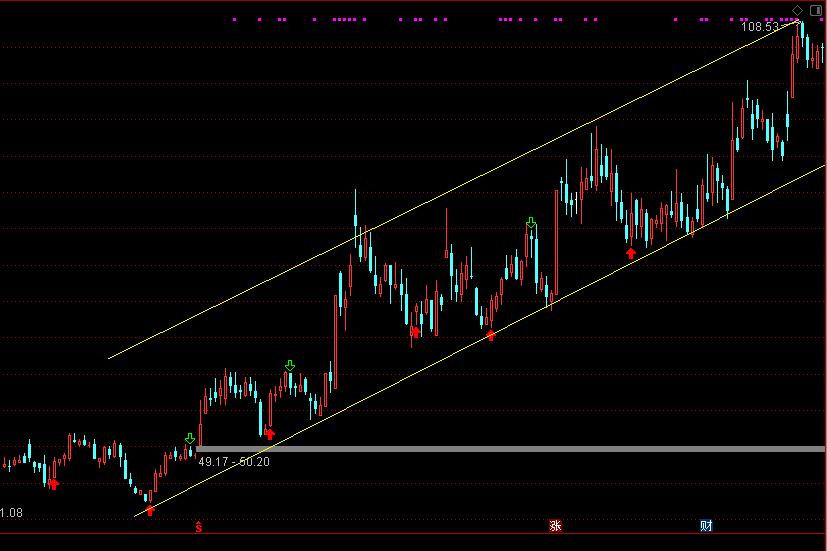Click the rightmost red up-arrow buy signal
Screen dimensions: 827x551
click(631, 254)
